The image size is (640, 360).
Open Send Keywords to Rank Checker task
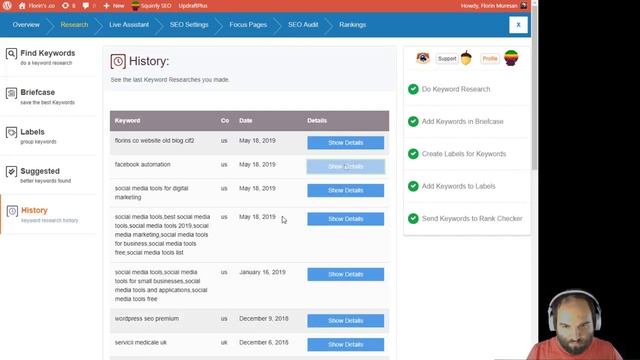tap(472, 218)
